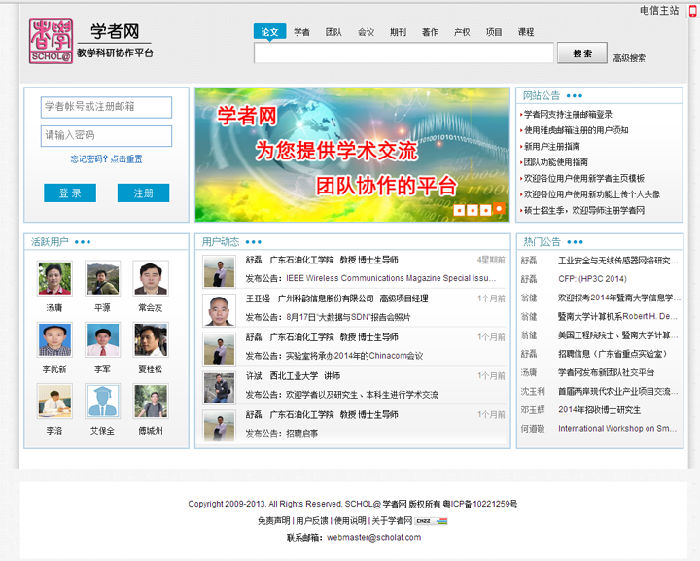Open the 关于学者网 footer link
This screenshot has height=561, width=700.
[x=392, y=520]
